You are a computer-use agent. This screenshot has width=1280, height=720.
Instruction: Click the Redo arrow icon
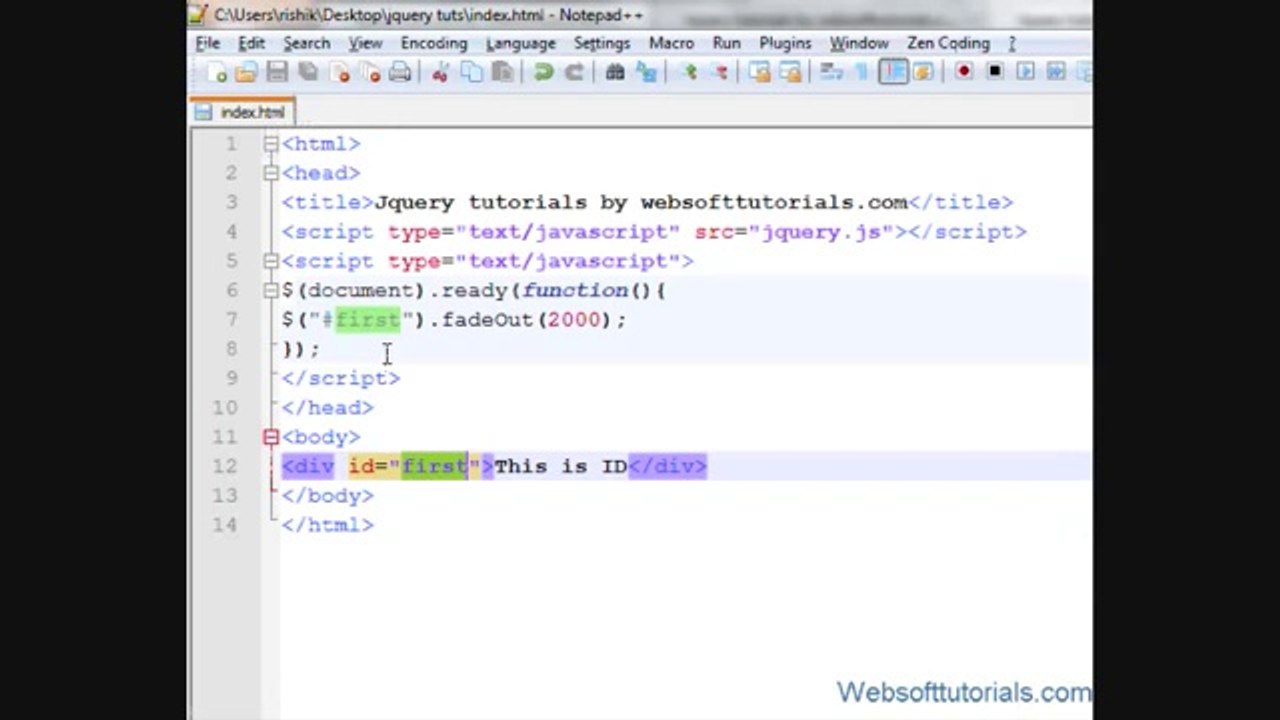pos(574,72)
